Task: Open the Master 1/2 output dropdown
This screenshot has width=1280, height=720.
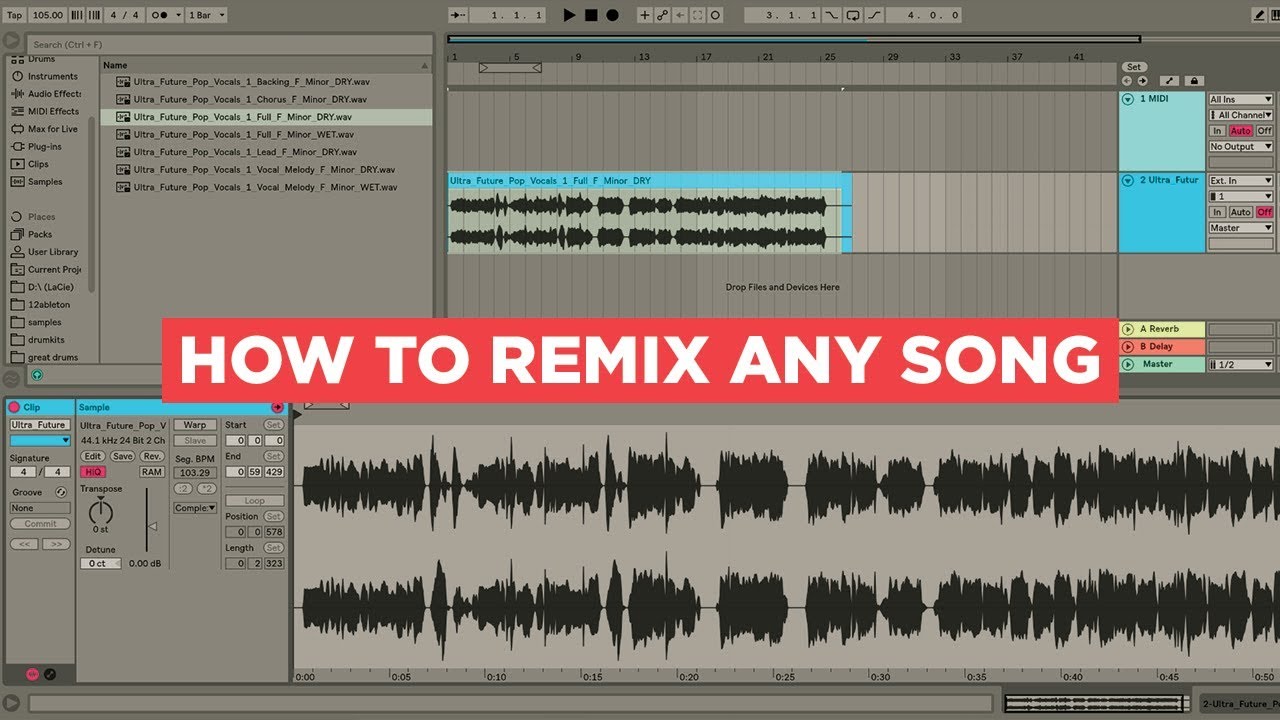Action: point(1241,364)
